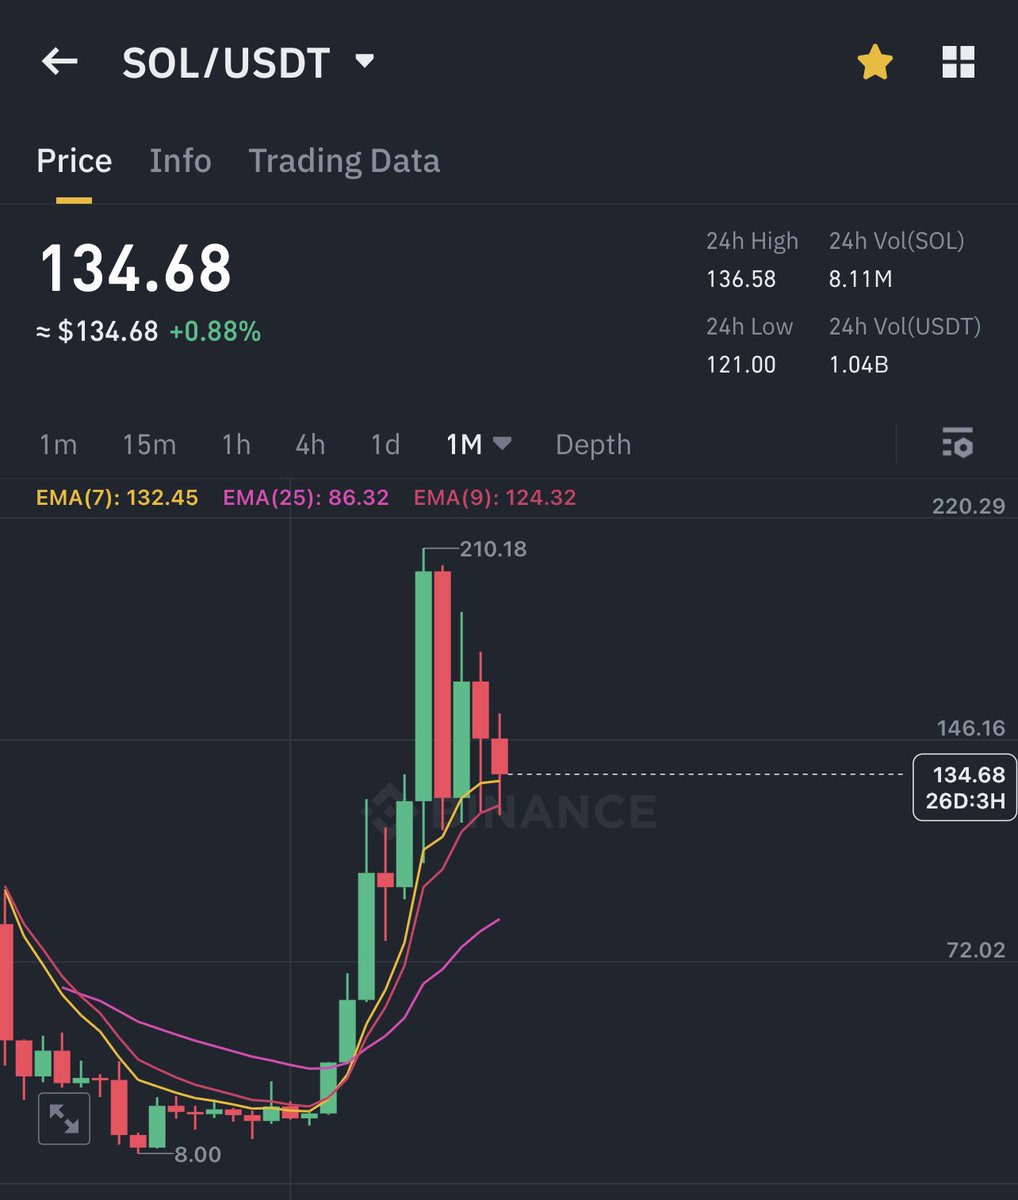This screenshot has height=1200, width=1018.
Task: Show the Depth chart view
Action: [593, 445]
